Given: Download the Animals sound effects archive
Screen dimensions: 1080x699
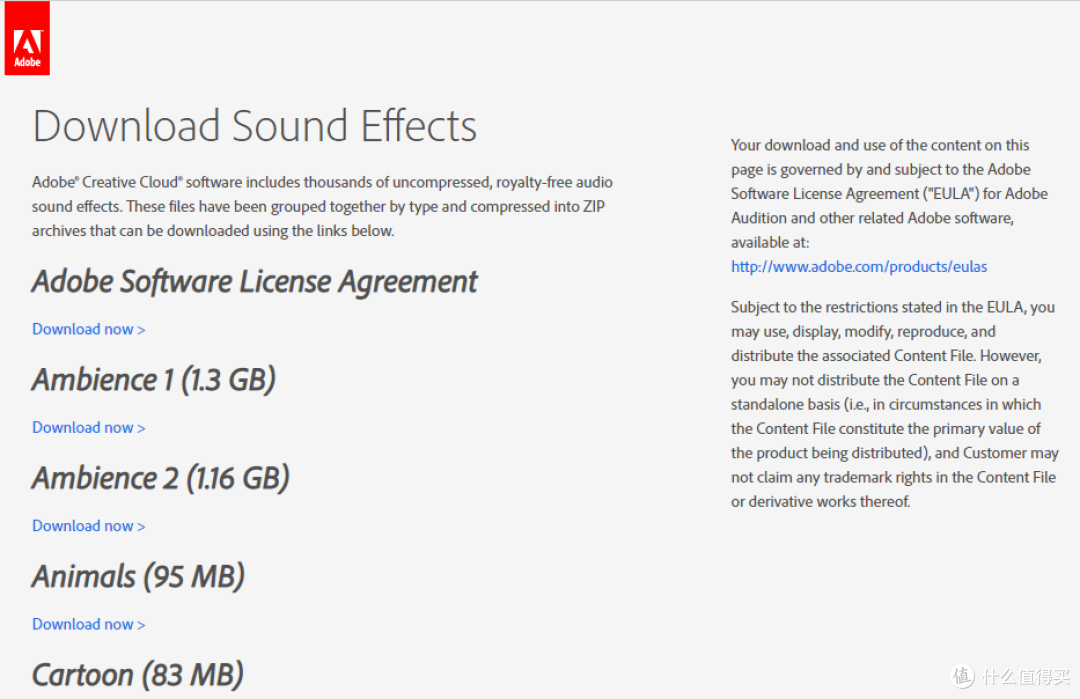Looking at the screenshot, I should point(83,624).
